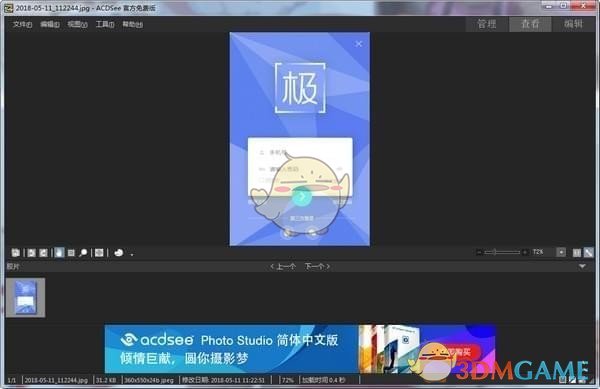Open the 编辑 (Edit) menu in menu bar
The width and height of the screenshot is (600, 389).
pyautogui.click(x=50, y=24)
